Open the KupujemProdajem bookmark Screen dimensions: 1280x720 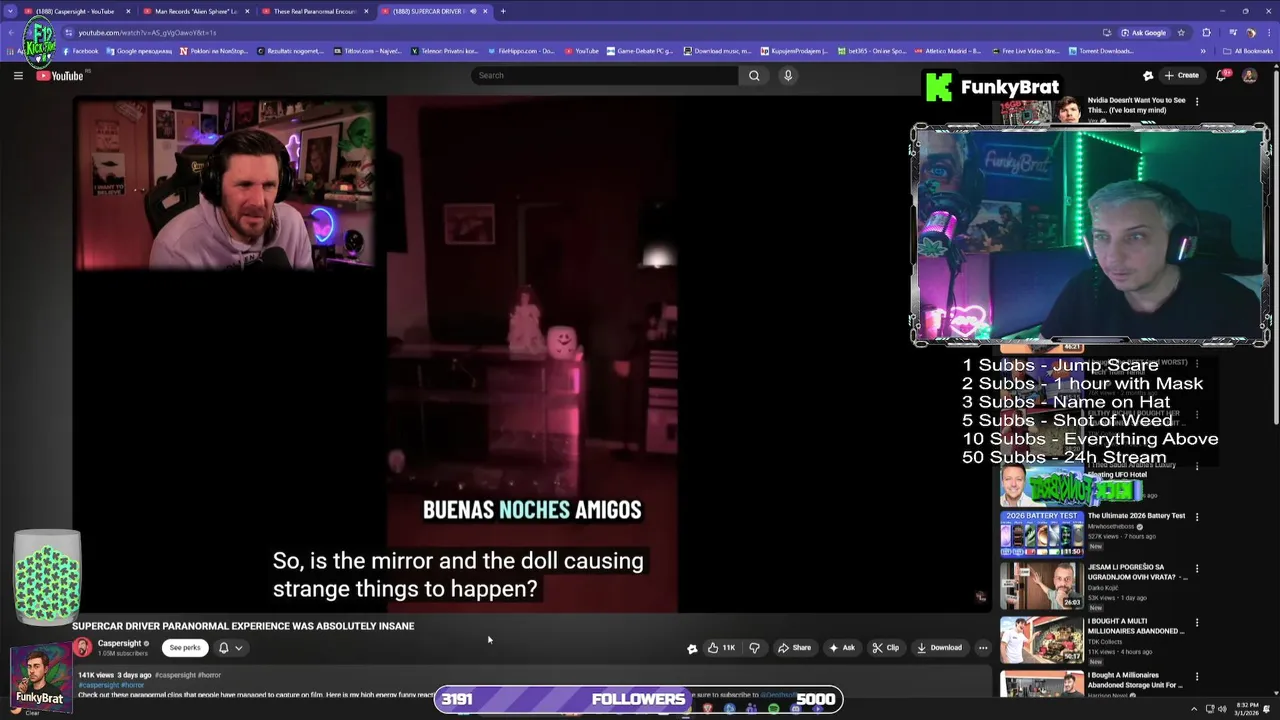[x=795, y=51]
